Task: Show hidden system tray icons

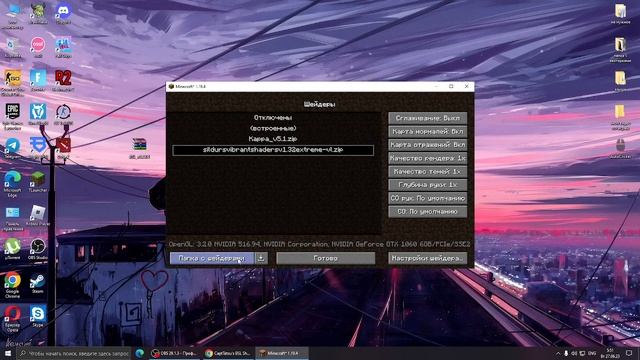Action: (x=558, y=353)
